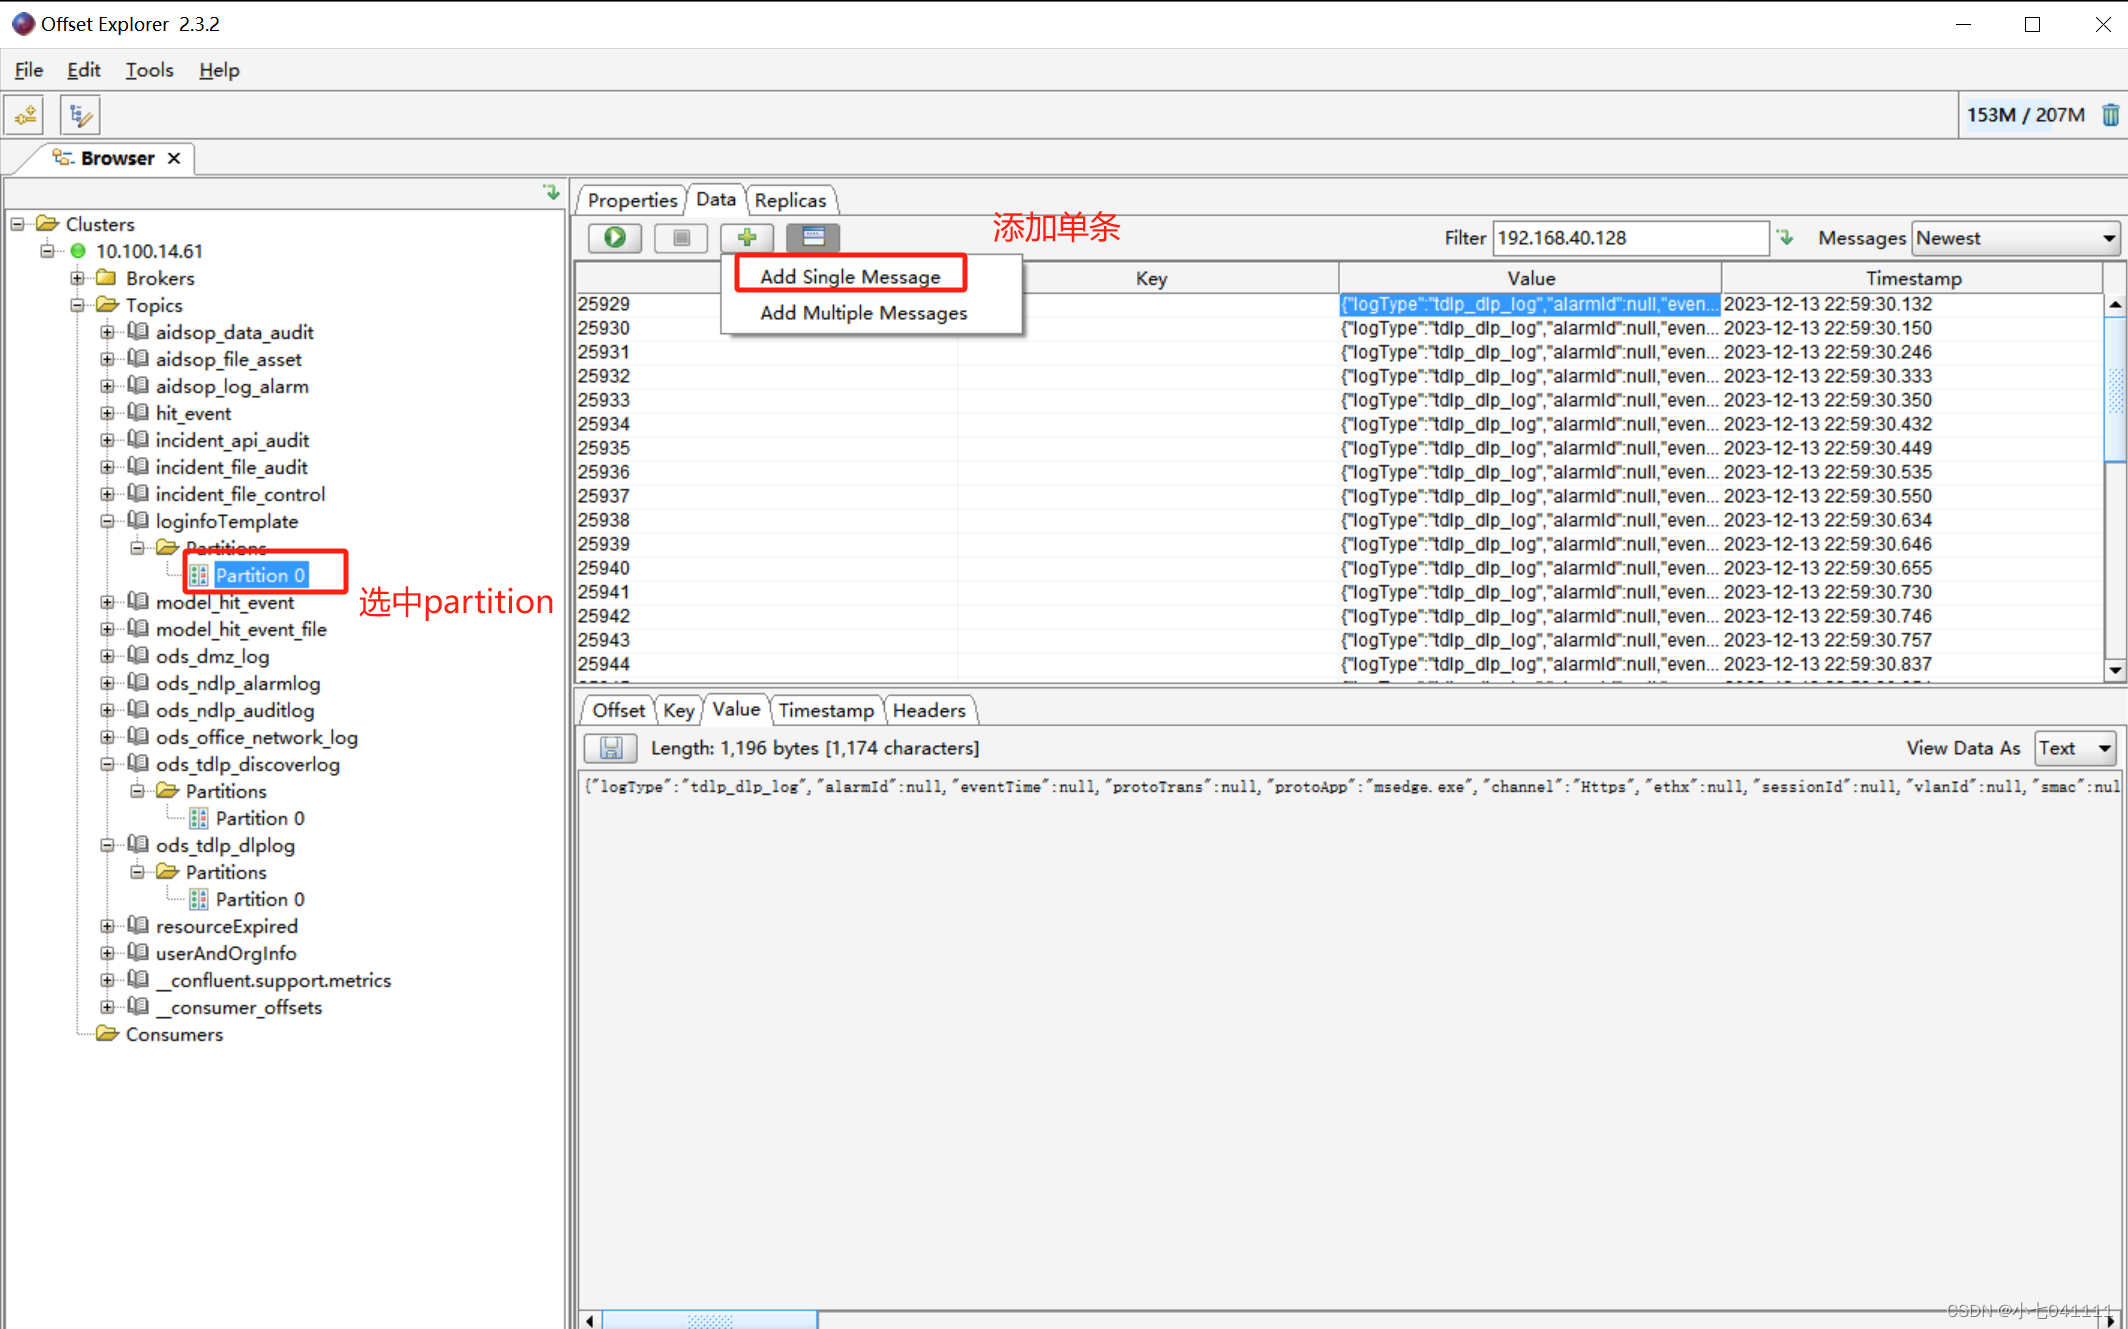Click the green plus add message icon
Image resolution: width=2128 pixels, height=1329 pixels.
747,237
